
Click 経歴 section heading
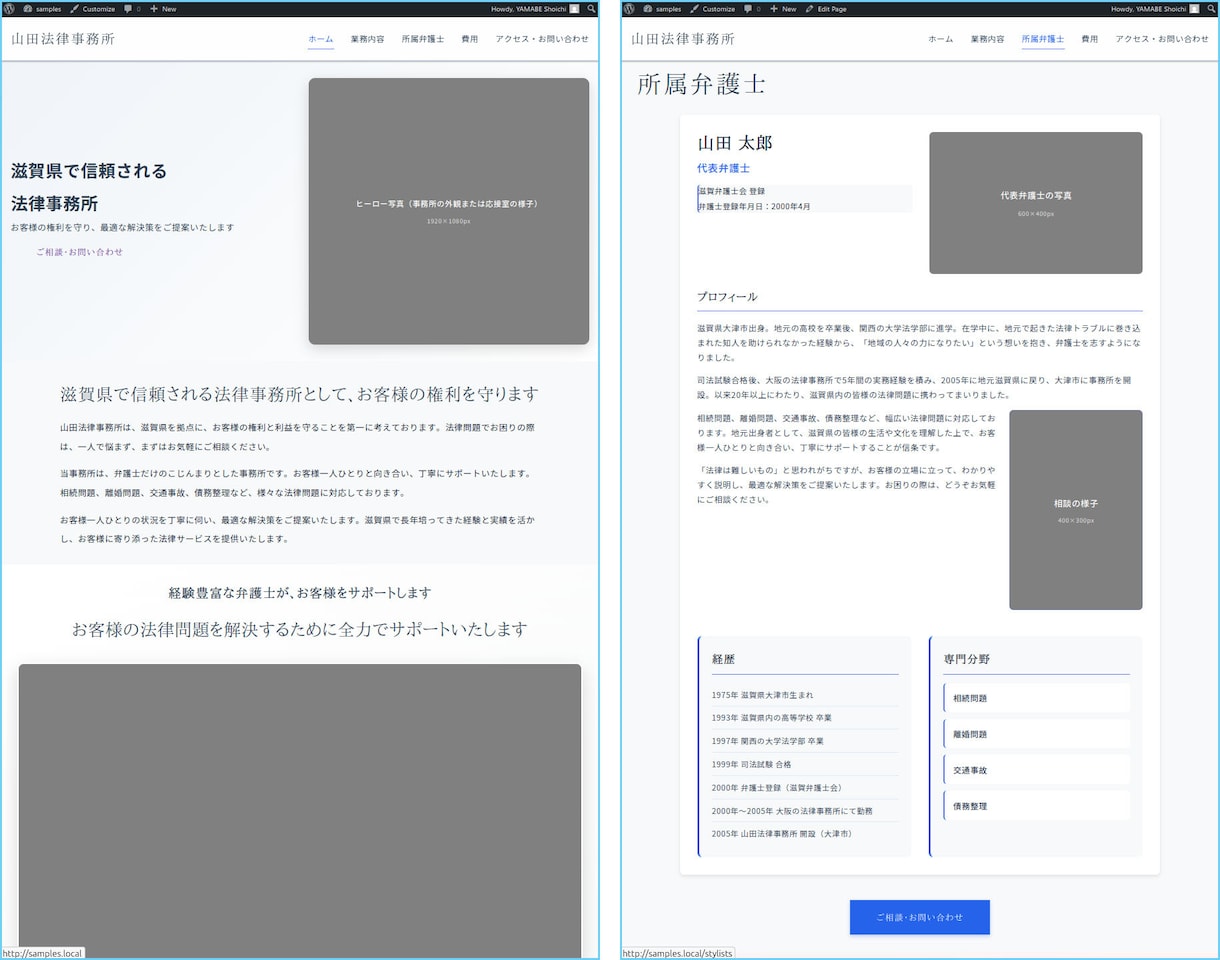[723, 659]
